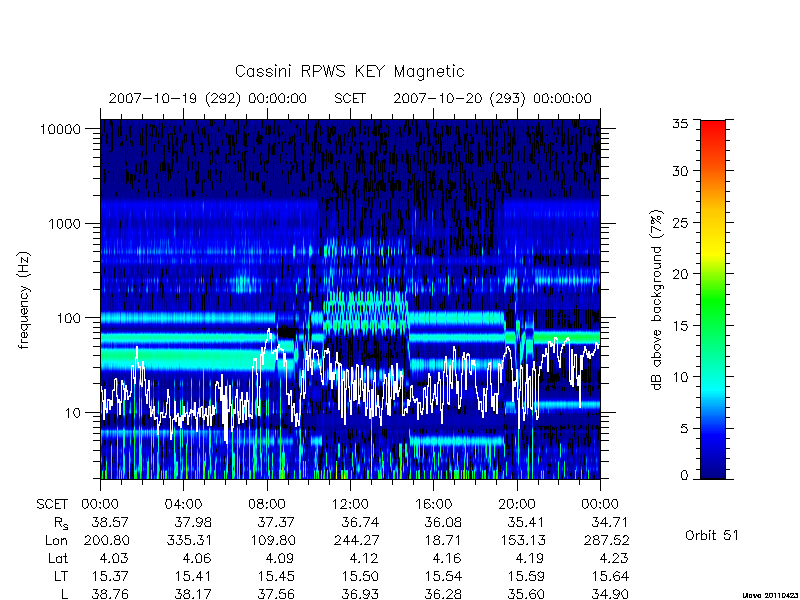Click the Lon value 287.52
800x600 pixels.
point(606,541)
